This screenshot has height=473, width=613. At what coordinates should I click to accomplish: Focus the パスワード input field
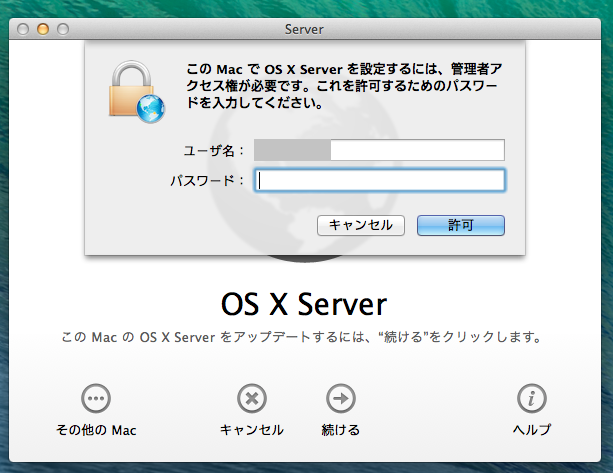coord(379,180)
